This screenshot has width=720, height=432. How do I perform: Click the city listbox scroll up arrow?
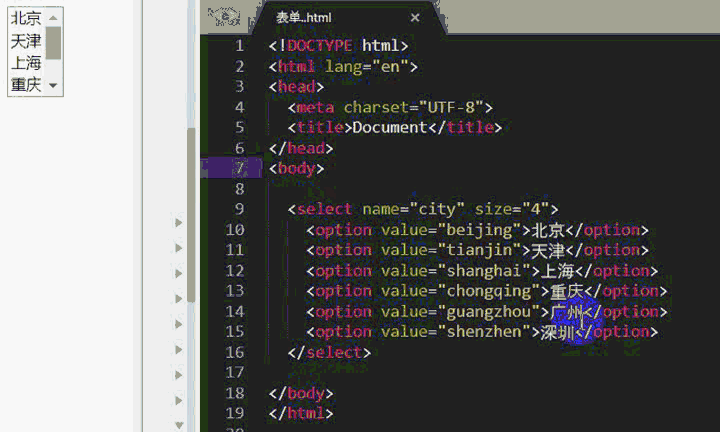pos(53,18)
